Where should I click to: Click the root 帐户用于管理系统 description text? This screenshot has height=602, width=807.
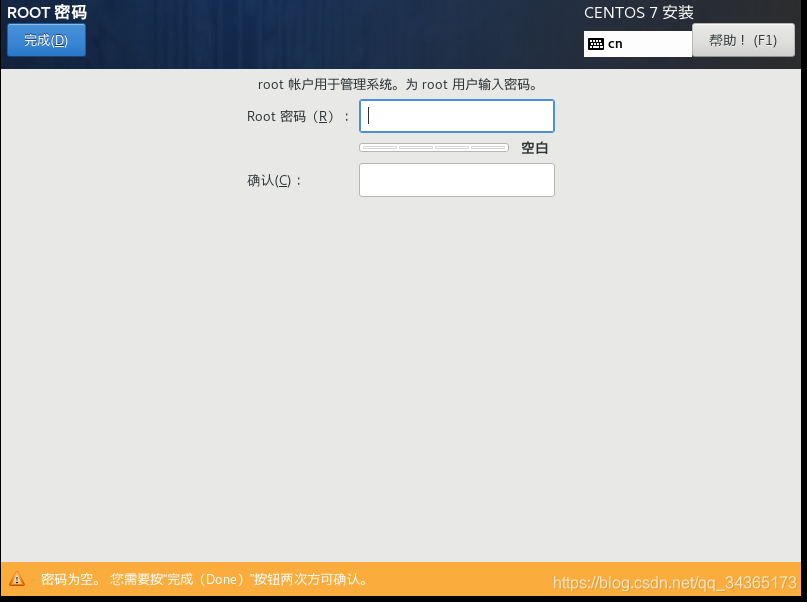coord(398,84)
